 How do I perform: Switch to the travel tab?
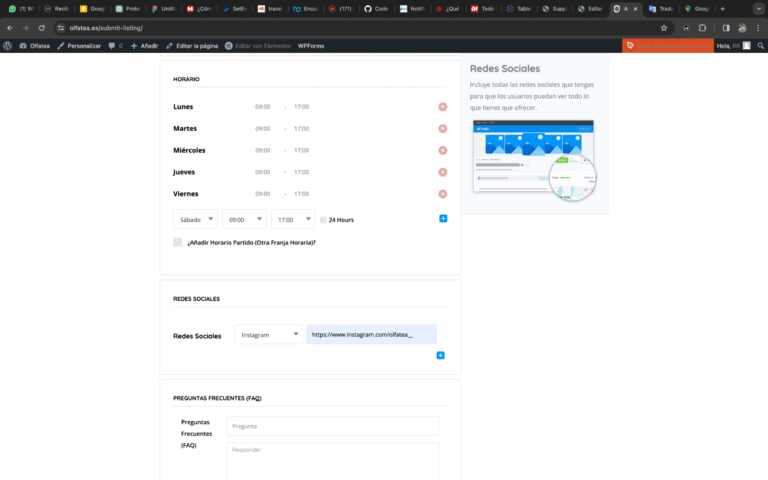(270, 9)
